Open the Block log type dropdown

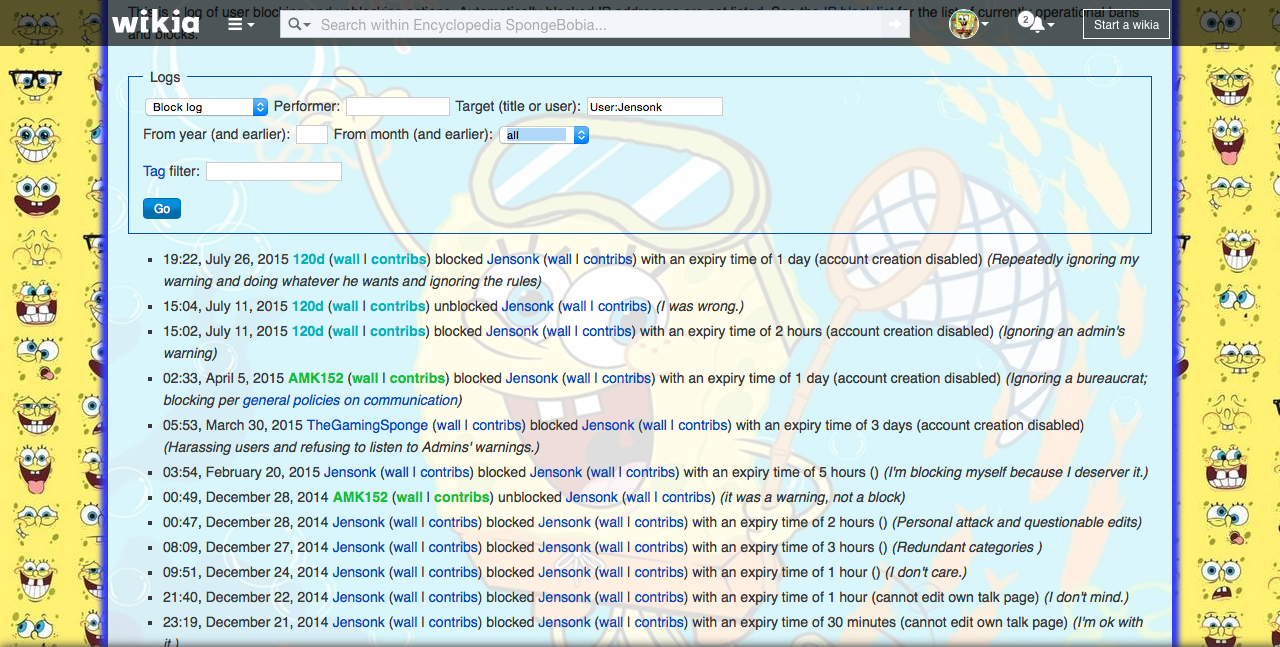point(206,107)
